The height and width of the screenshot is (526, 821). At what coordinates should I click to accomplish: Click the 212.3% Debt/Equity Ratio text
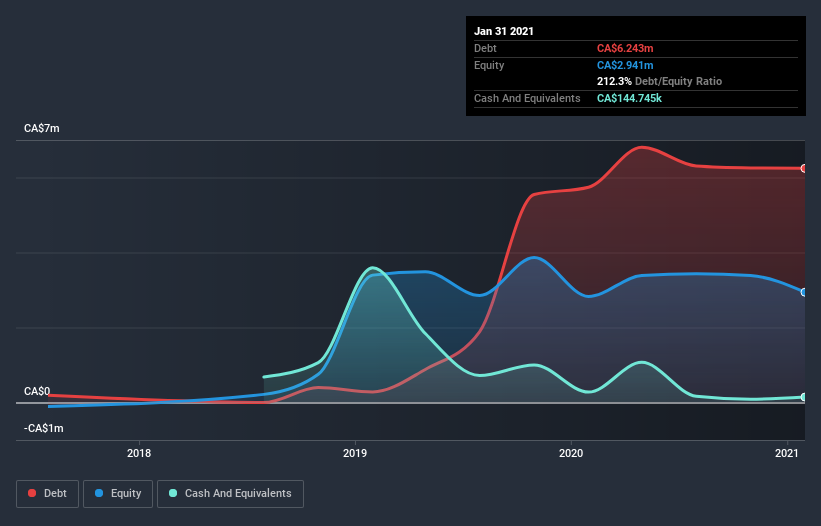pyautogui.click(x=659, y=81)
